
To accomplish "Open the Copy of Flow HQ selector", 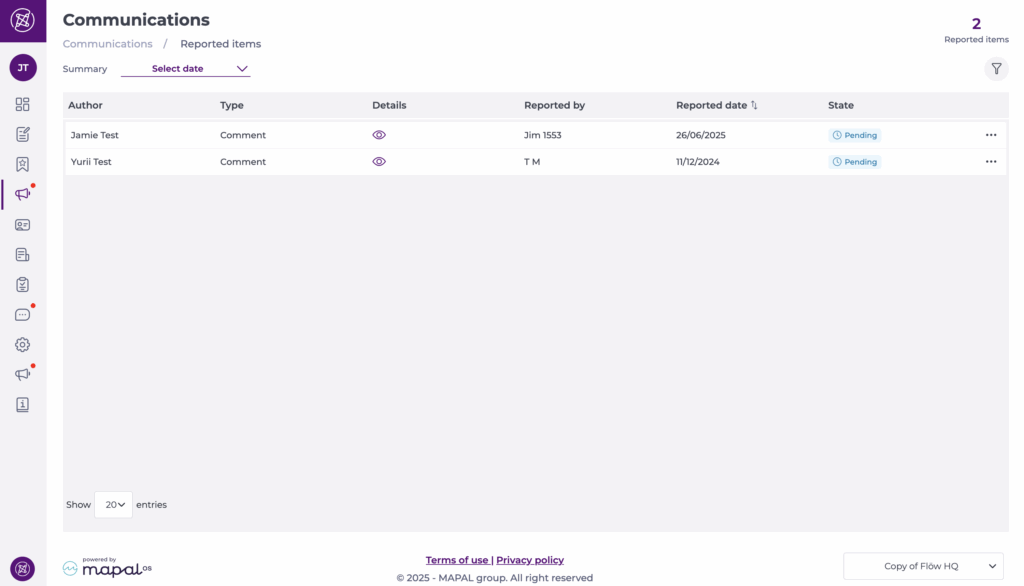I will pyautogui.click(x=922, y=566).
